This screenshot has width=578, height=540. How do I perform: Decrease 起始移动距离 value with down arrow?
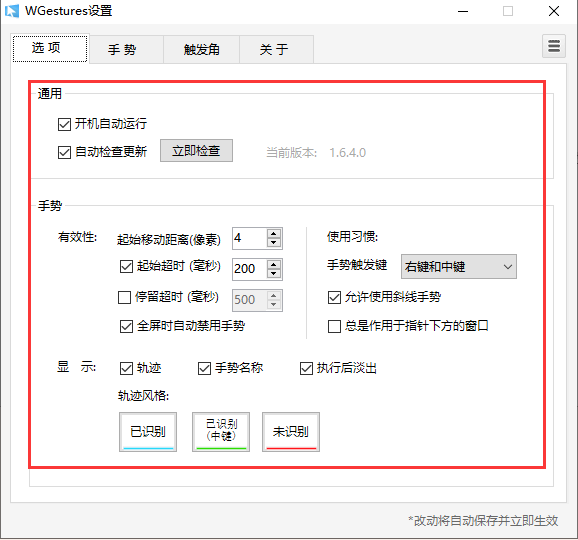click(274, 243)
